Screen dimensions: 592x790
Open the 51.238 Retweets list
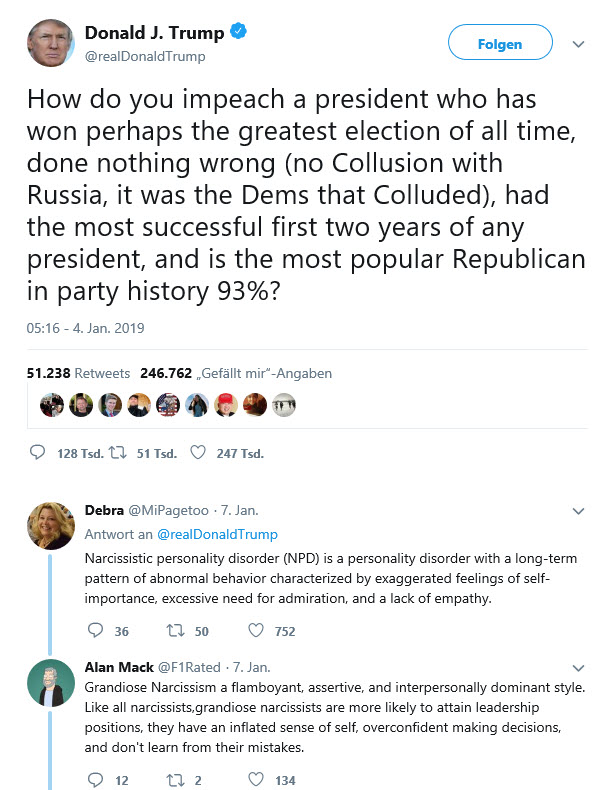click(78, 373)
